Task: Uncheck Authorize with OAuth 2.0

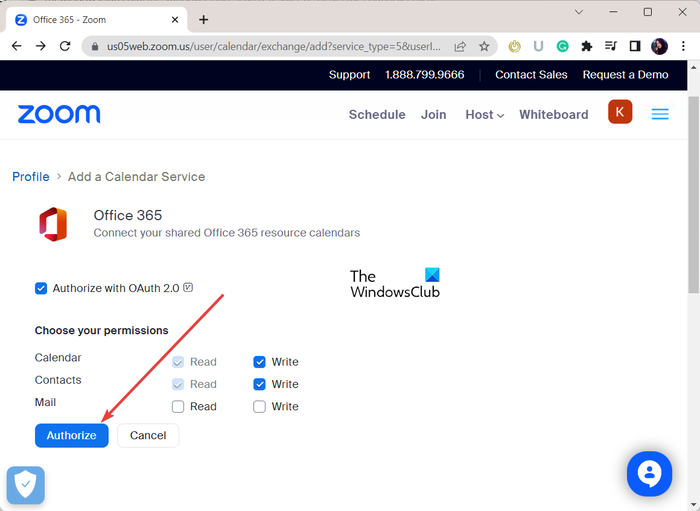Action: tap(41, 288)
